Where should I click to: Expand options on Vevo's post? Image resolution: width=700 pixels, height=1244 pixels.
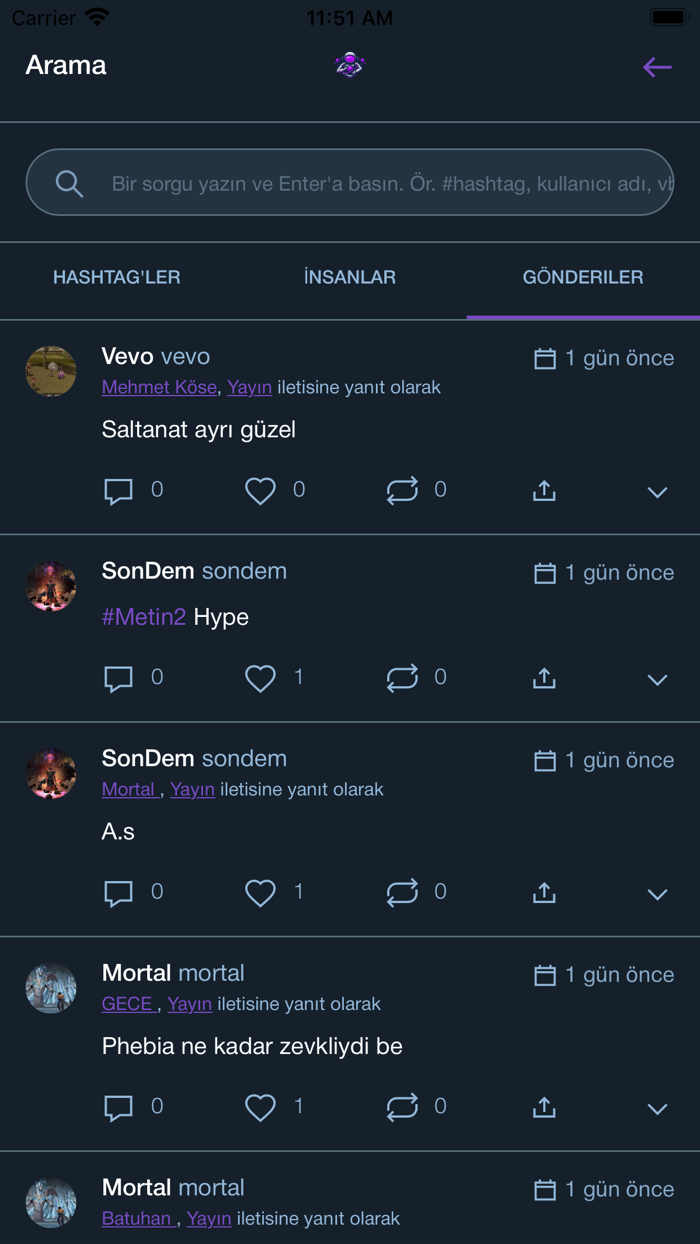(657, 493)
